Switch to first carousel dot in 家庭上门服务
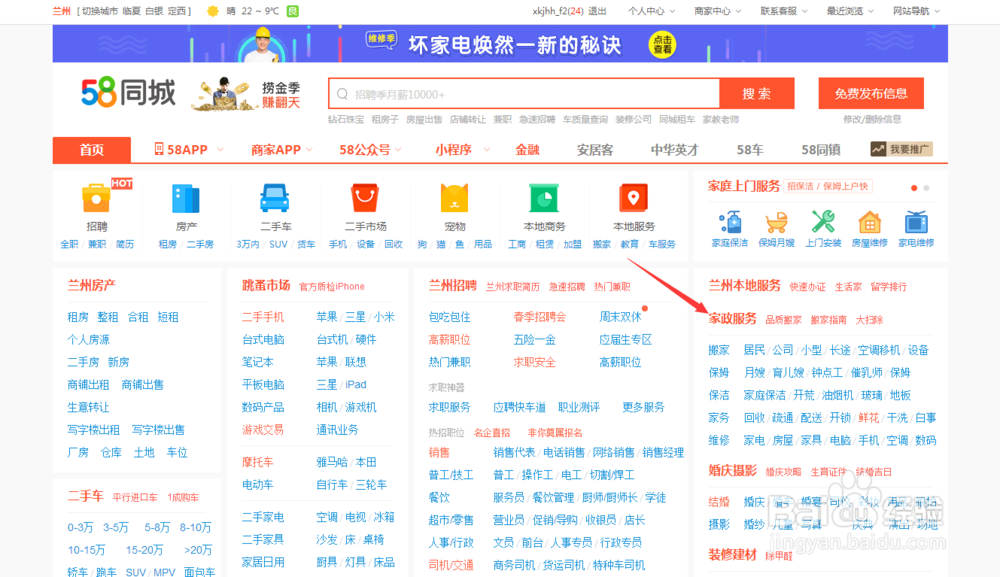 [x=914, y=188]
